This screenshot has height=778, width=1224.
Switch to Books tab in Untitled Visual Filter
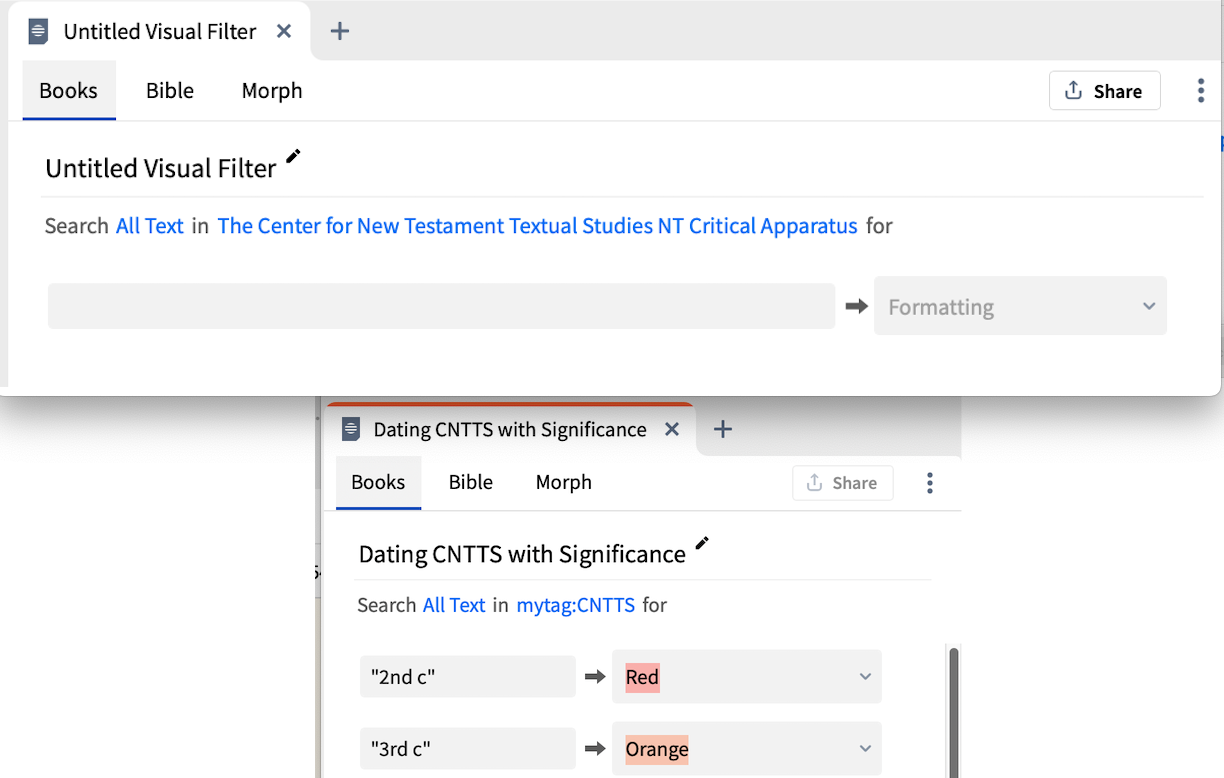[x=69, y=90]
